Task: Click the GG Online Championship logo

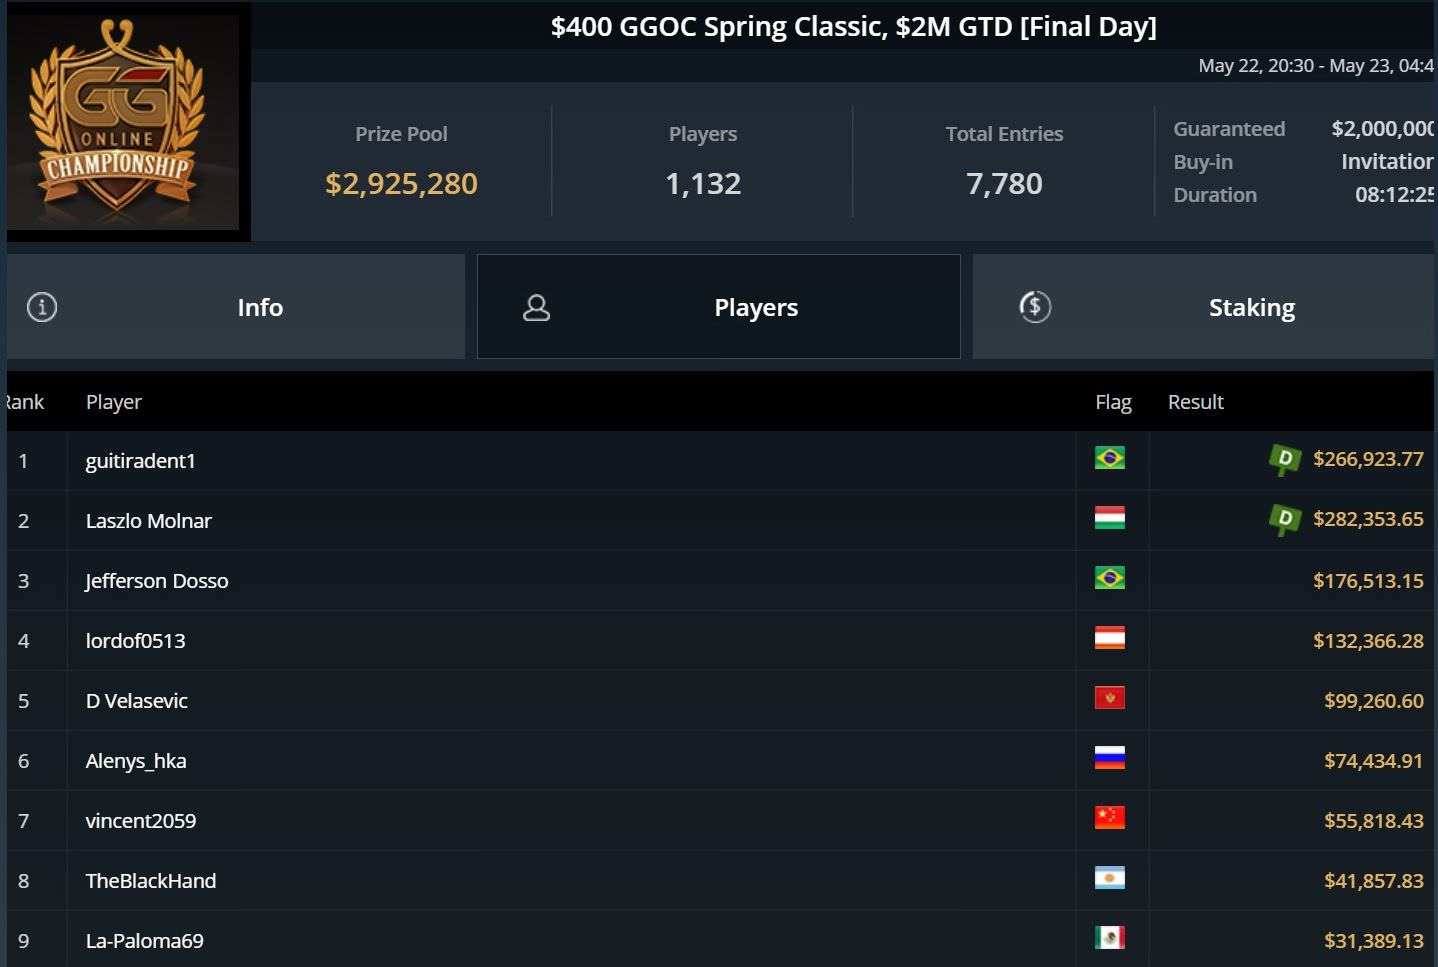Action: (123, 122)
